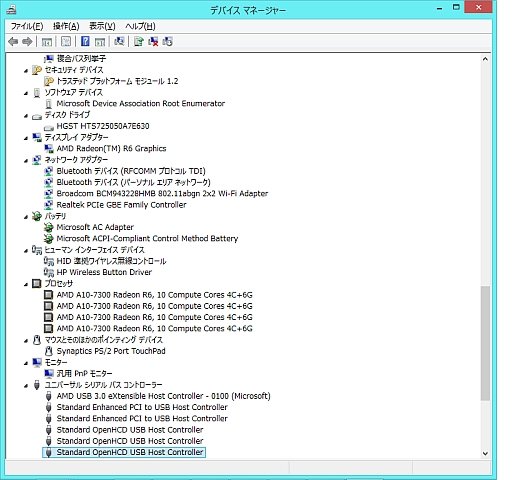Collapse the プロセッサ category
This screenshot has width=512, height=480.
(26, 284)
